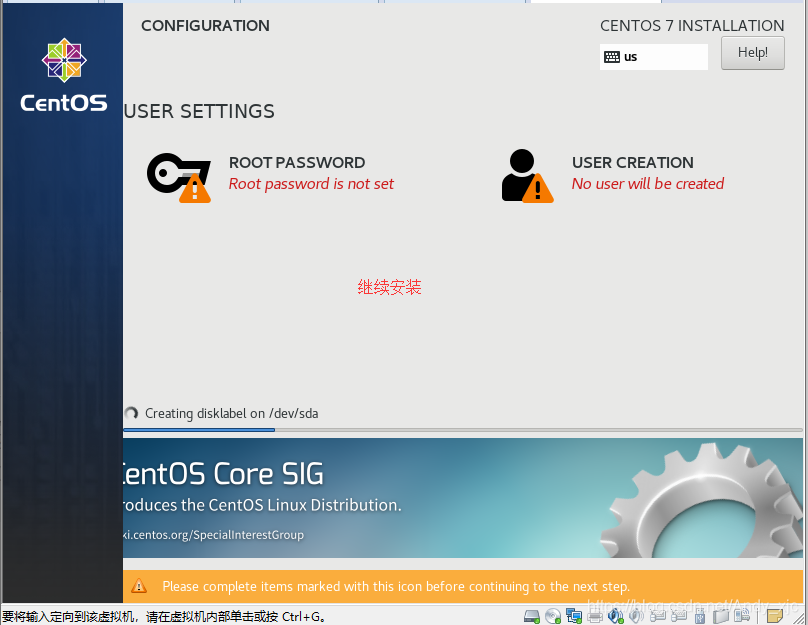This screenshot has width=808, height=625.
Task: Click the orange warning triangle in notification bar
Action: click(139, 586)
